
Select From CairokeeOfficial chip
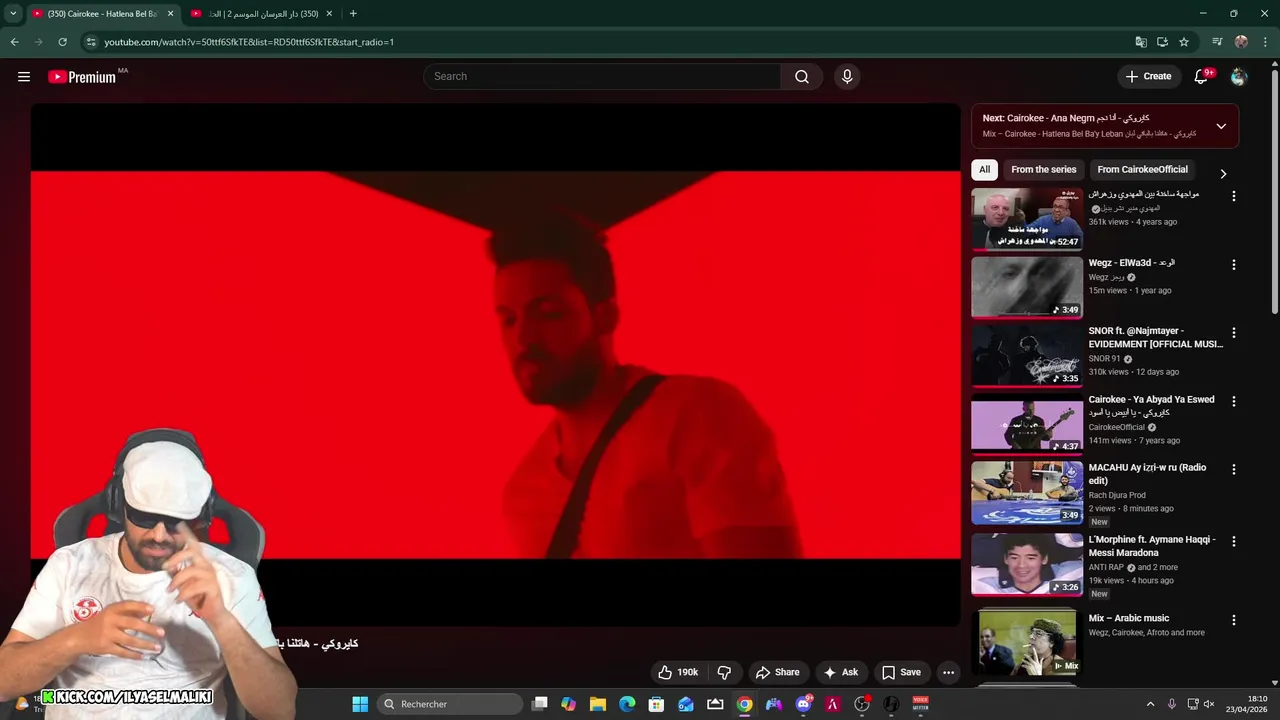1143,170
